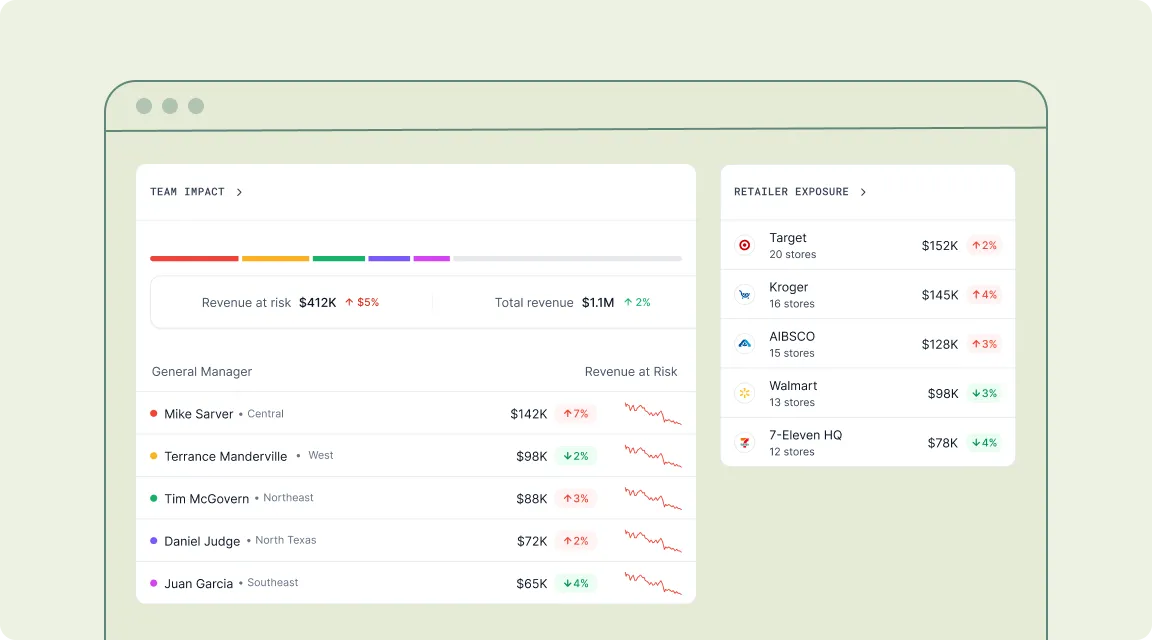Click the gray remainder of the progress bar
The image size is (1152, 640).
[x=567, y=259]
